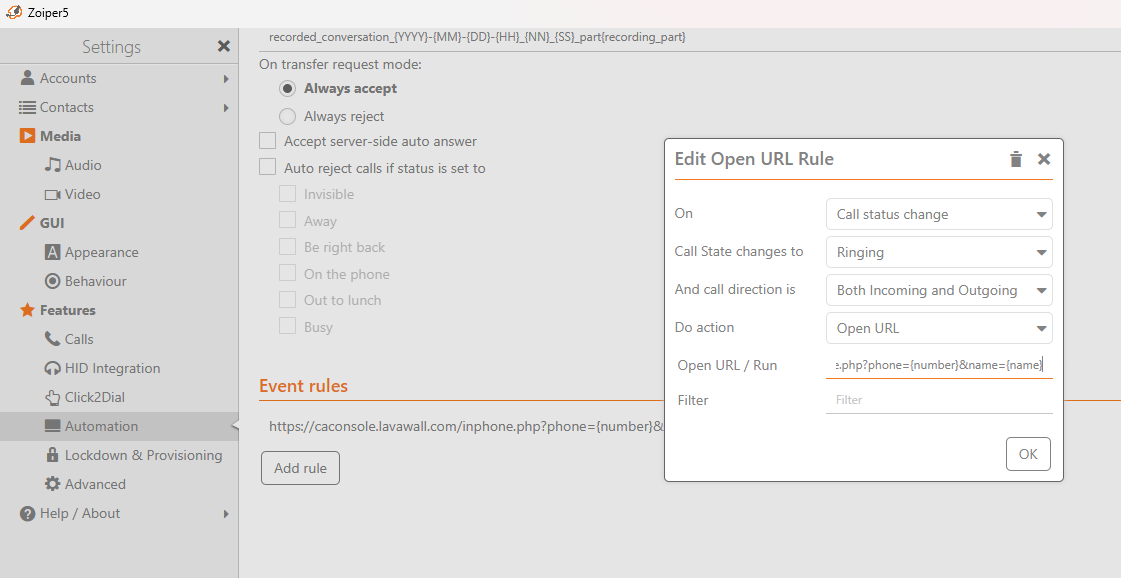Toggle Auto reject calls if status checkbox
Image resolution: width=1121 pixels, height=578 pixels.
tap(267, 168)
